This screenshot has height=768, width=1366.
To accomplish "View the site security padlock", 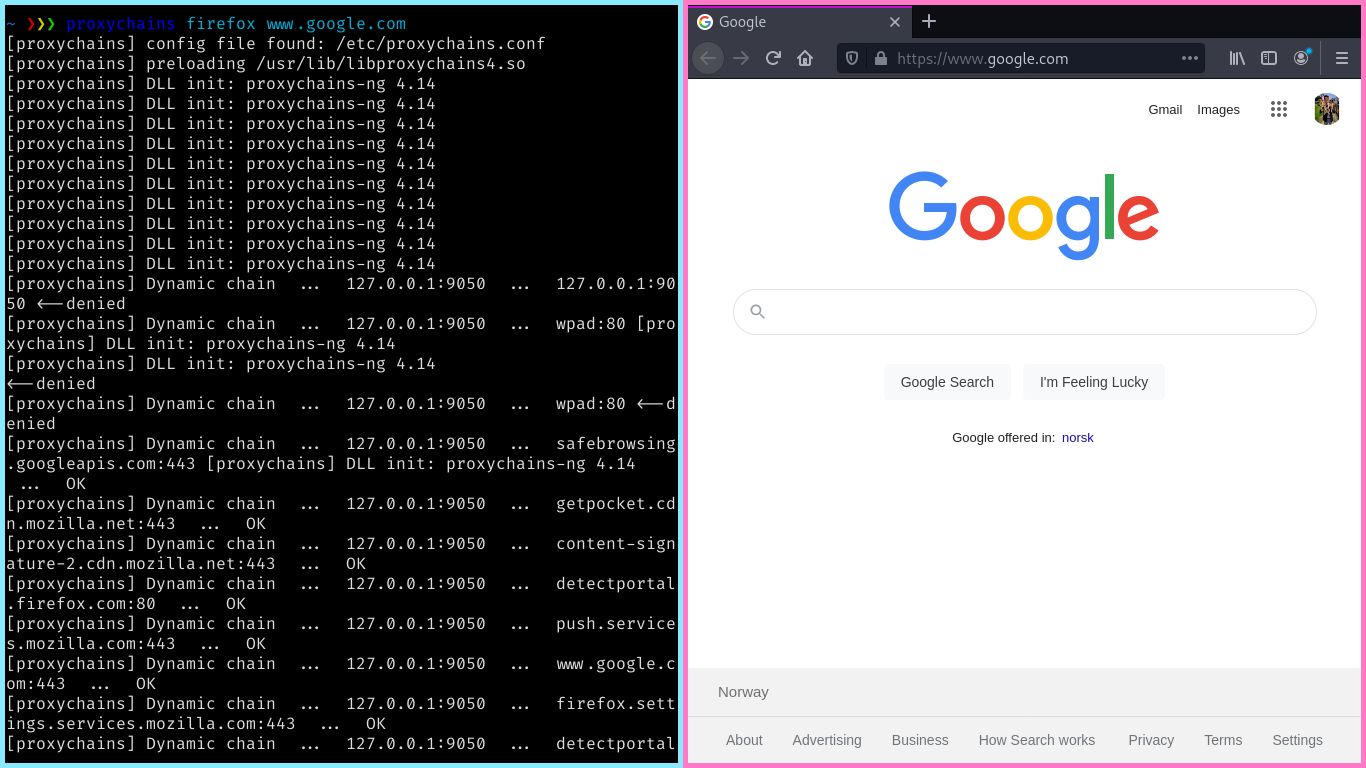I will click(881, 58).
